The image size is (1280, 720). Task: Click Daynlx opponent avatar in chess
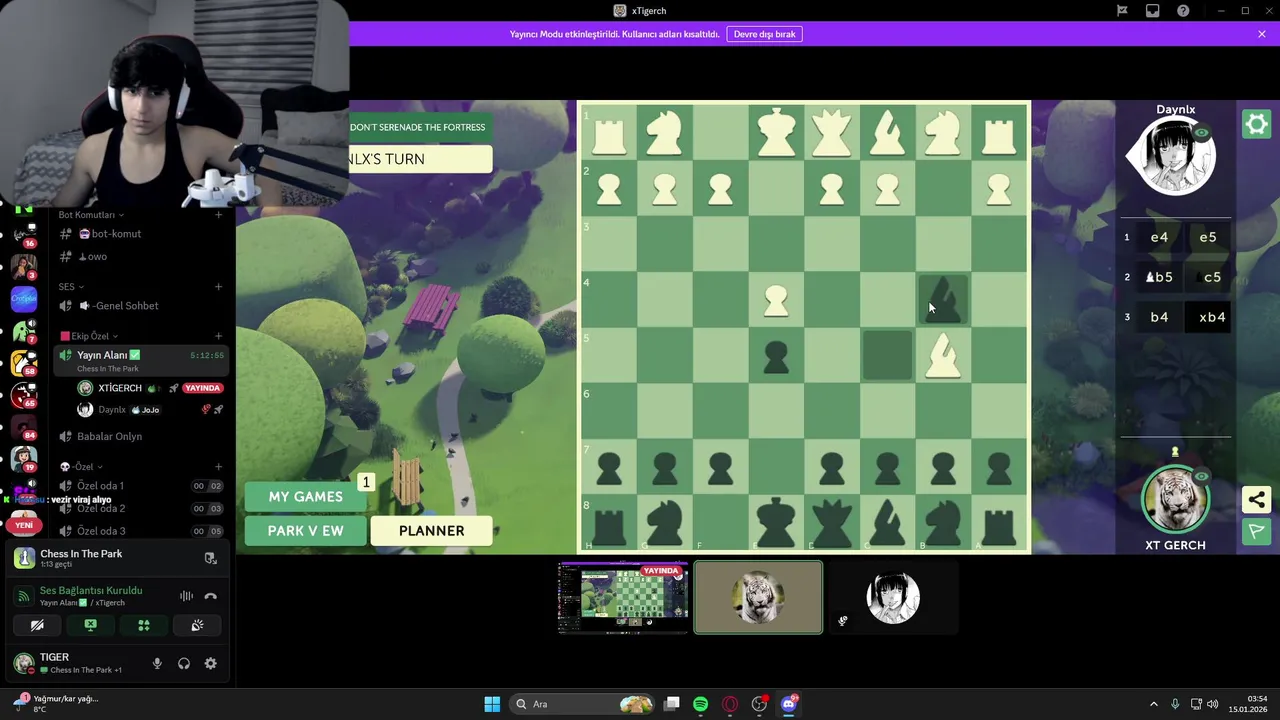[x=1177, y=157]
